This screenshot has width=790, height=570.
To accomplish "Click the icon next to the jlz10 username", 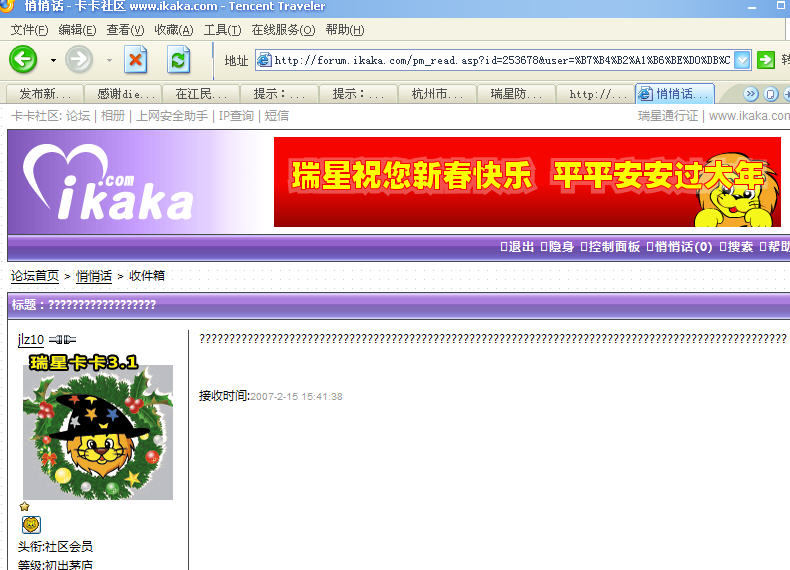I will click(x=62, y=340).
